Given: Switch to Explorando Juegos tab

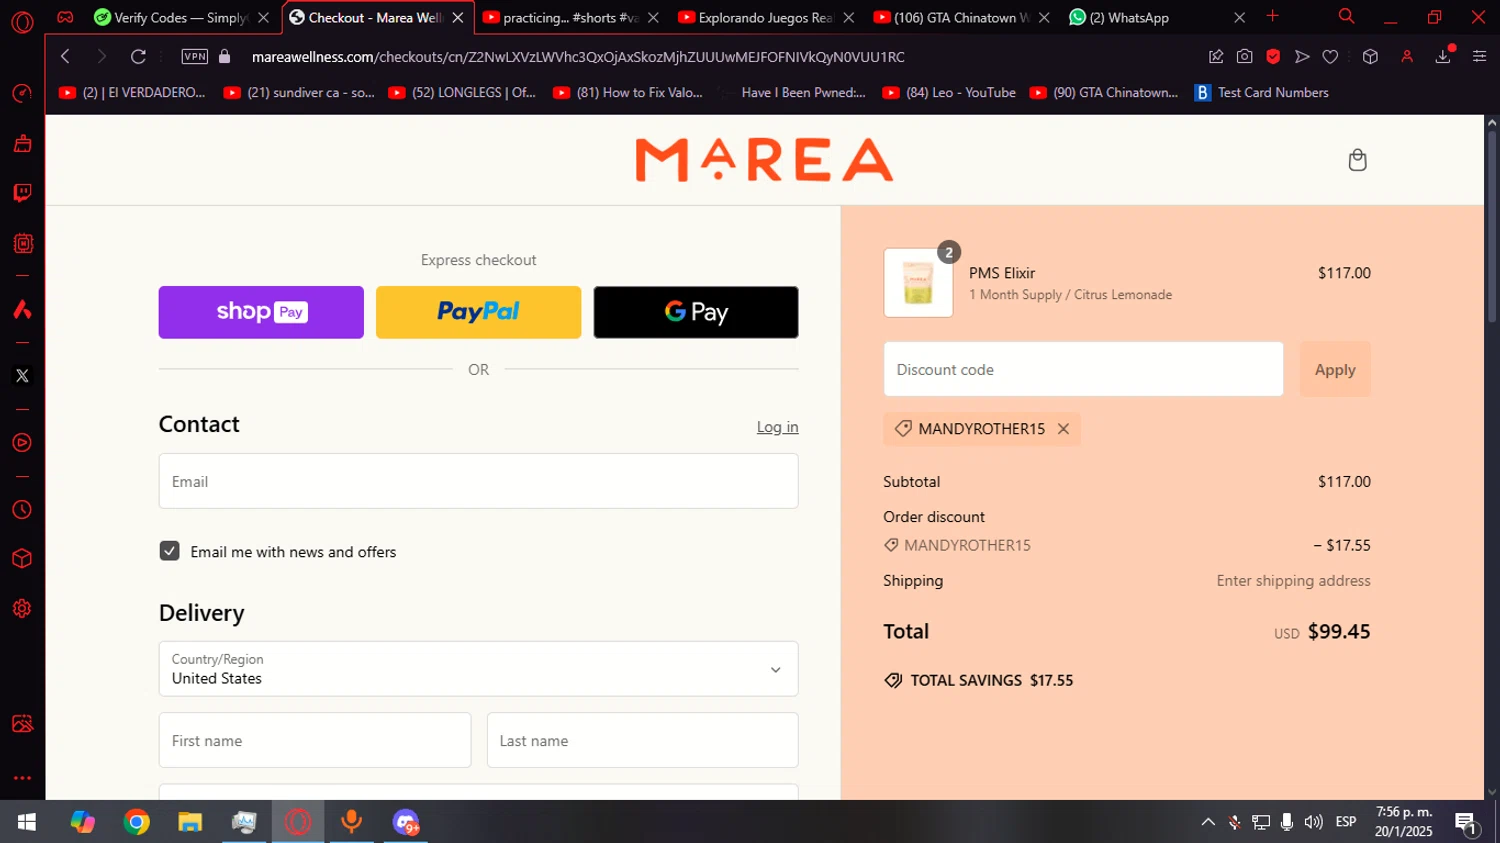Looking at the screenshot, I should click(765, 17).
